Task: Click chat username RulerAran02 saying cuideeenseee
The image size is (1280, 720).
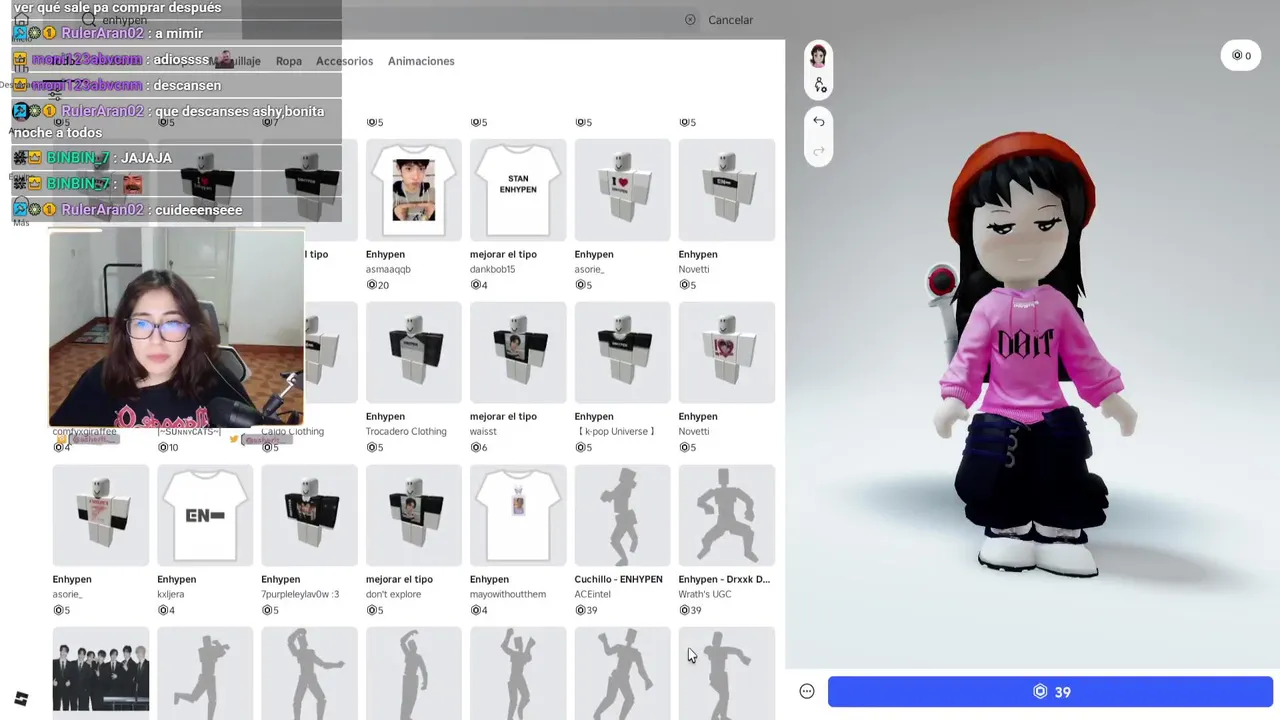Action: pyautogui.click(x=103, y=210)
